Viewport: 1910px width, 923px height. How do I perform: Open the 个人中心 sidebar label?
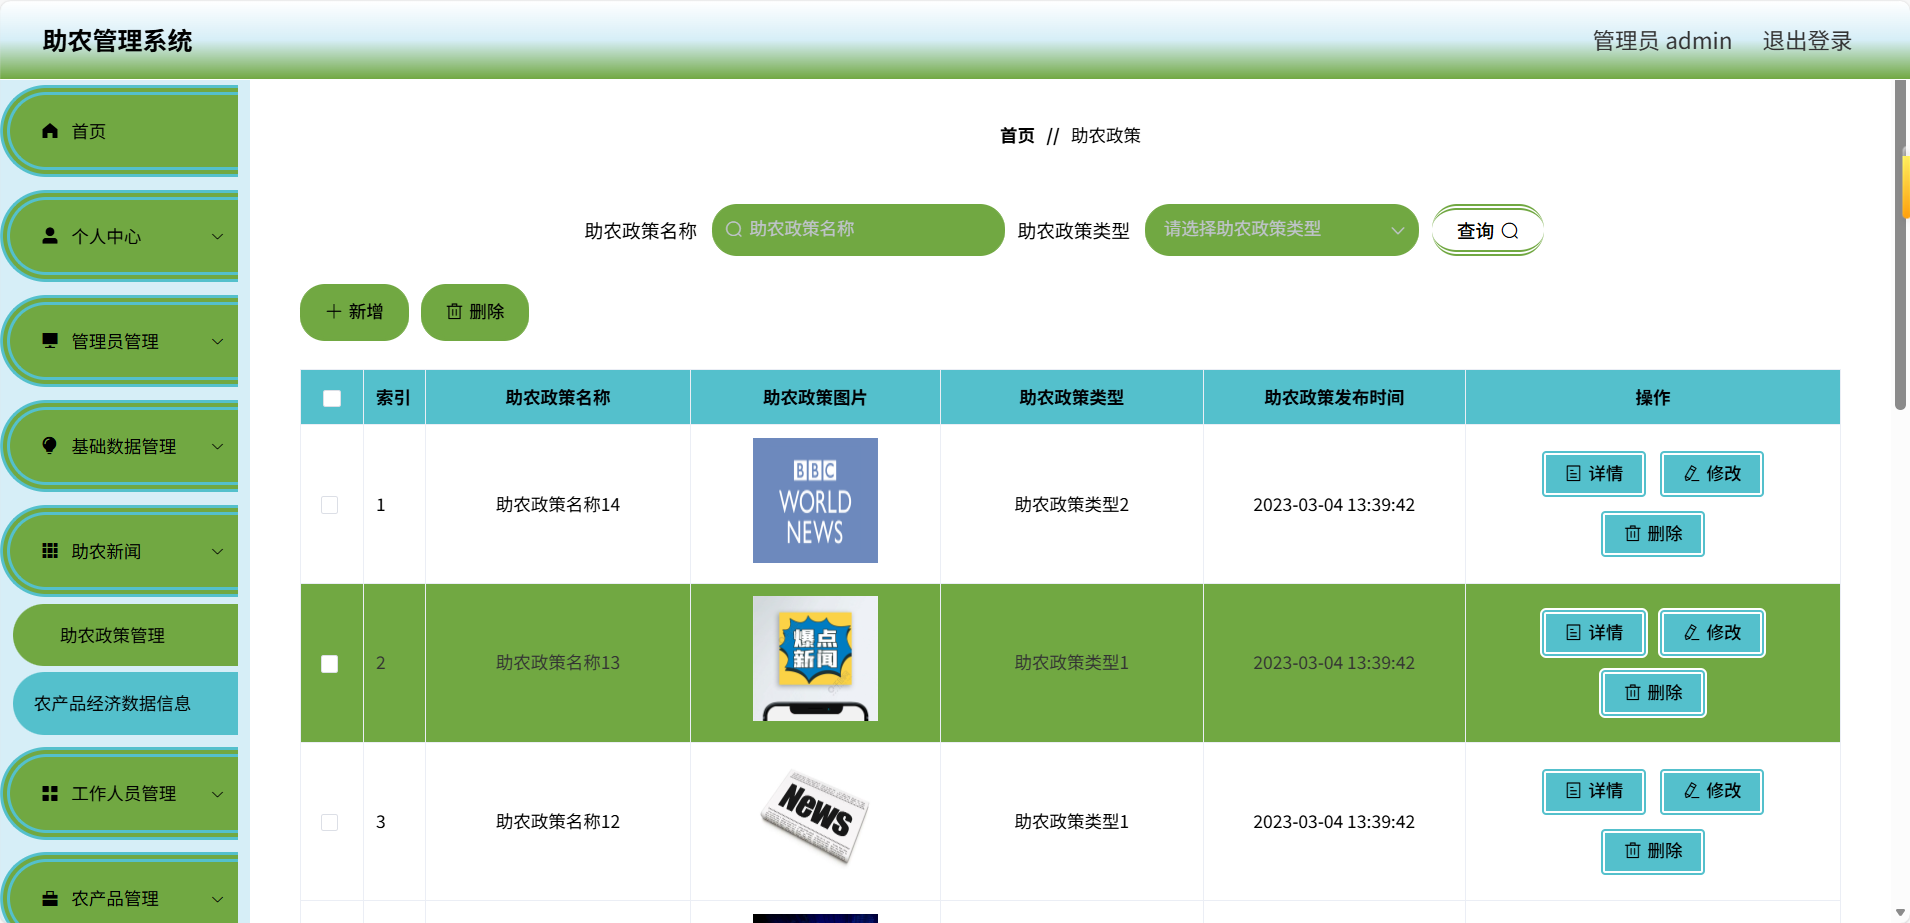[x=106, y=237]
